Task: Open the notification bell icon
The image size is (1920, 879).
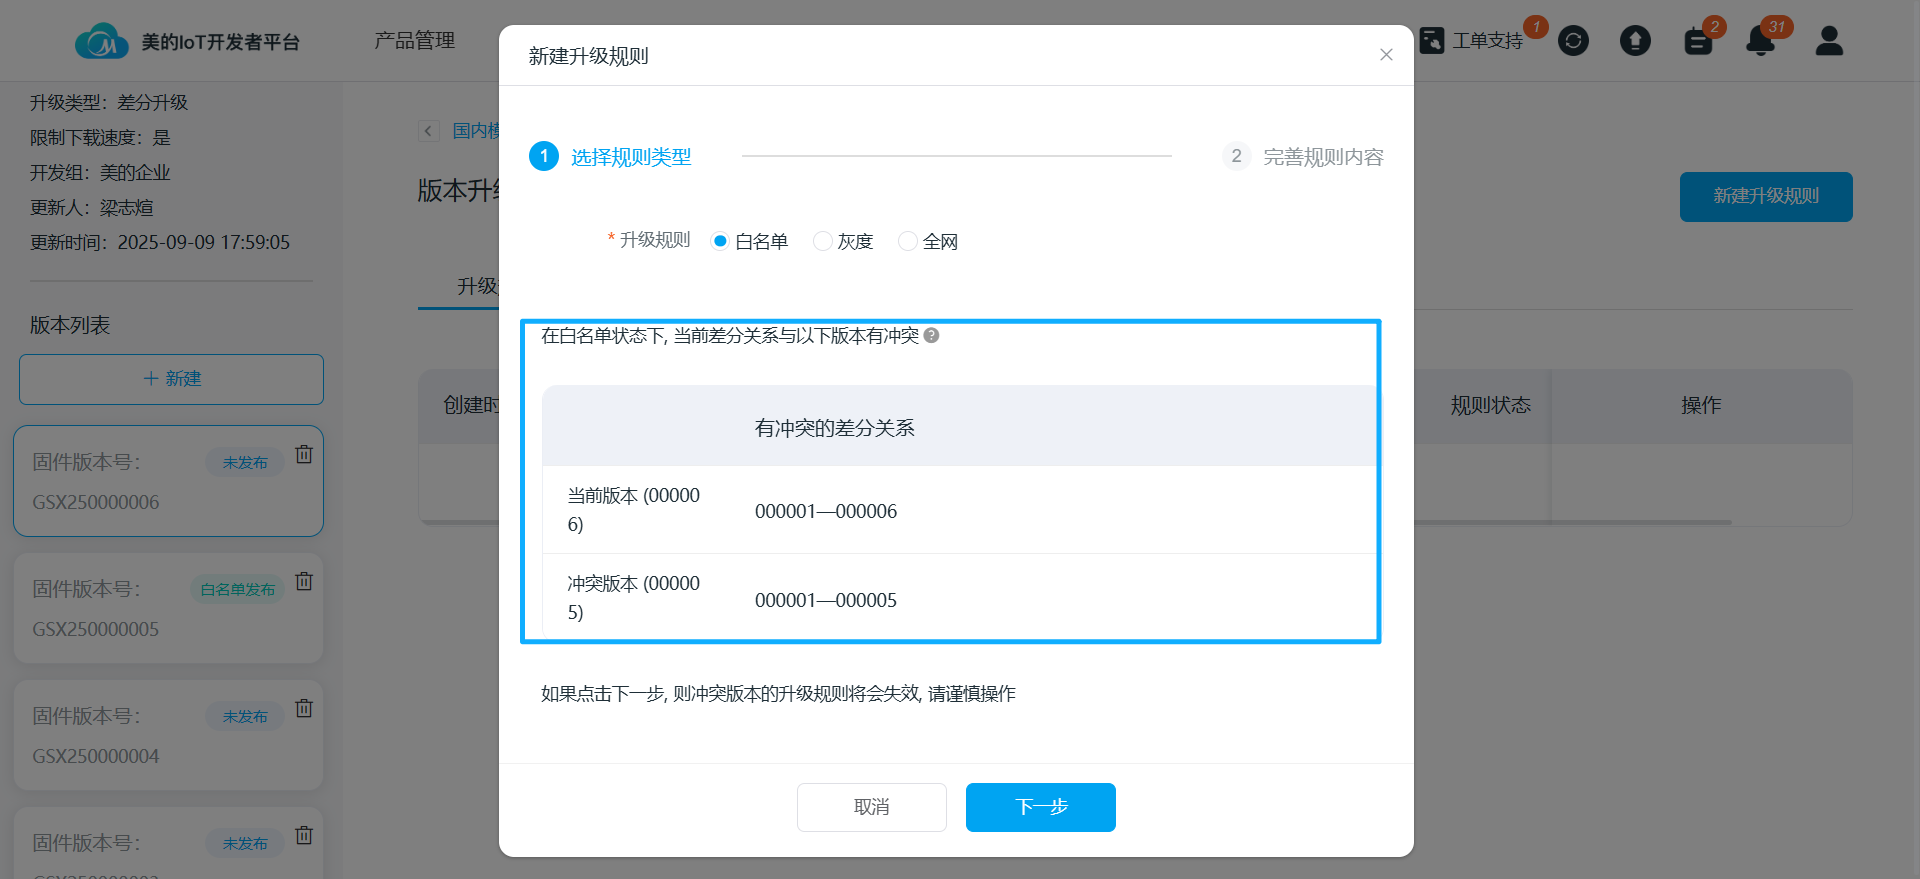Action: pos(1760,41)
